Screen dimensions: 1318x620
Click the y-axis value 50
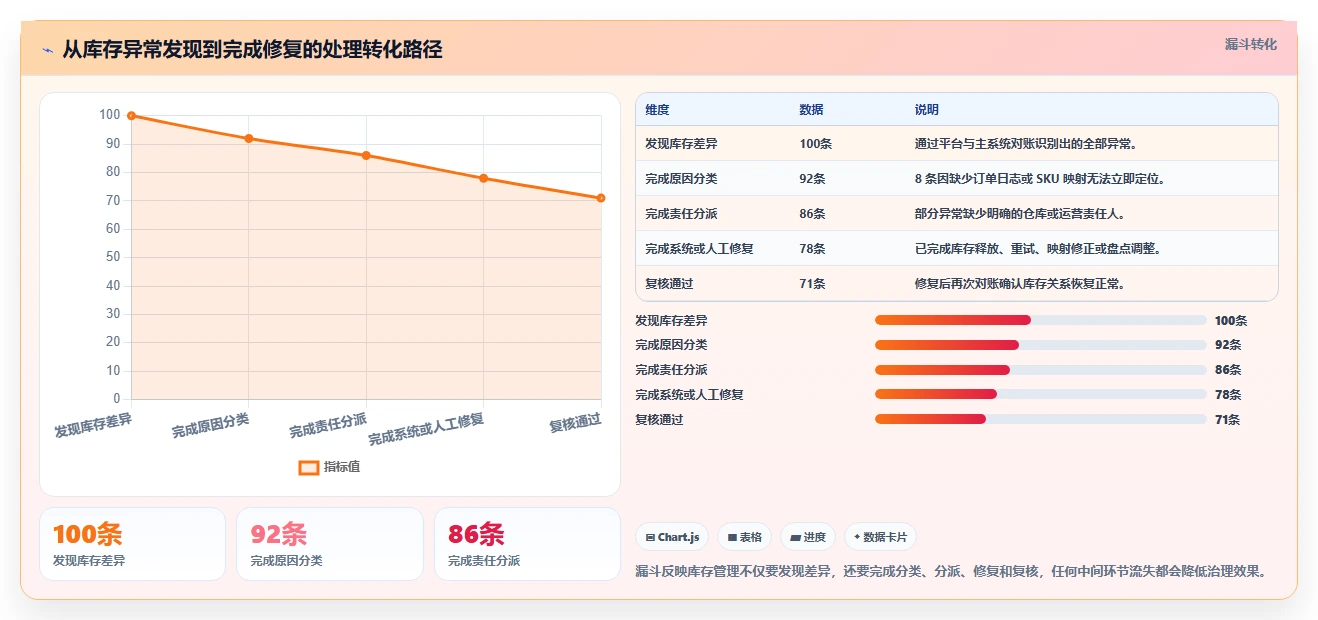tap(113, 257)
